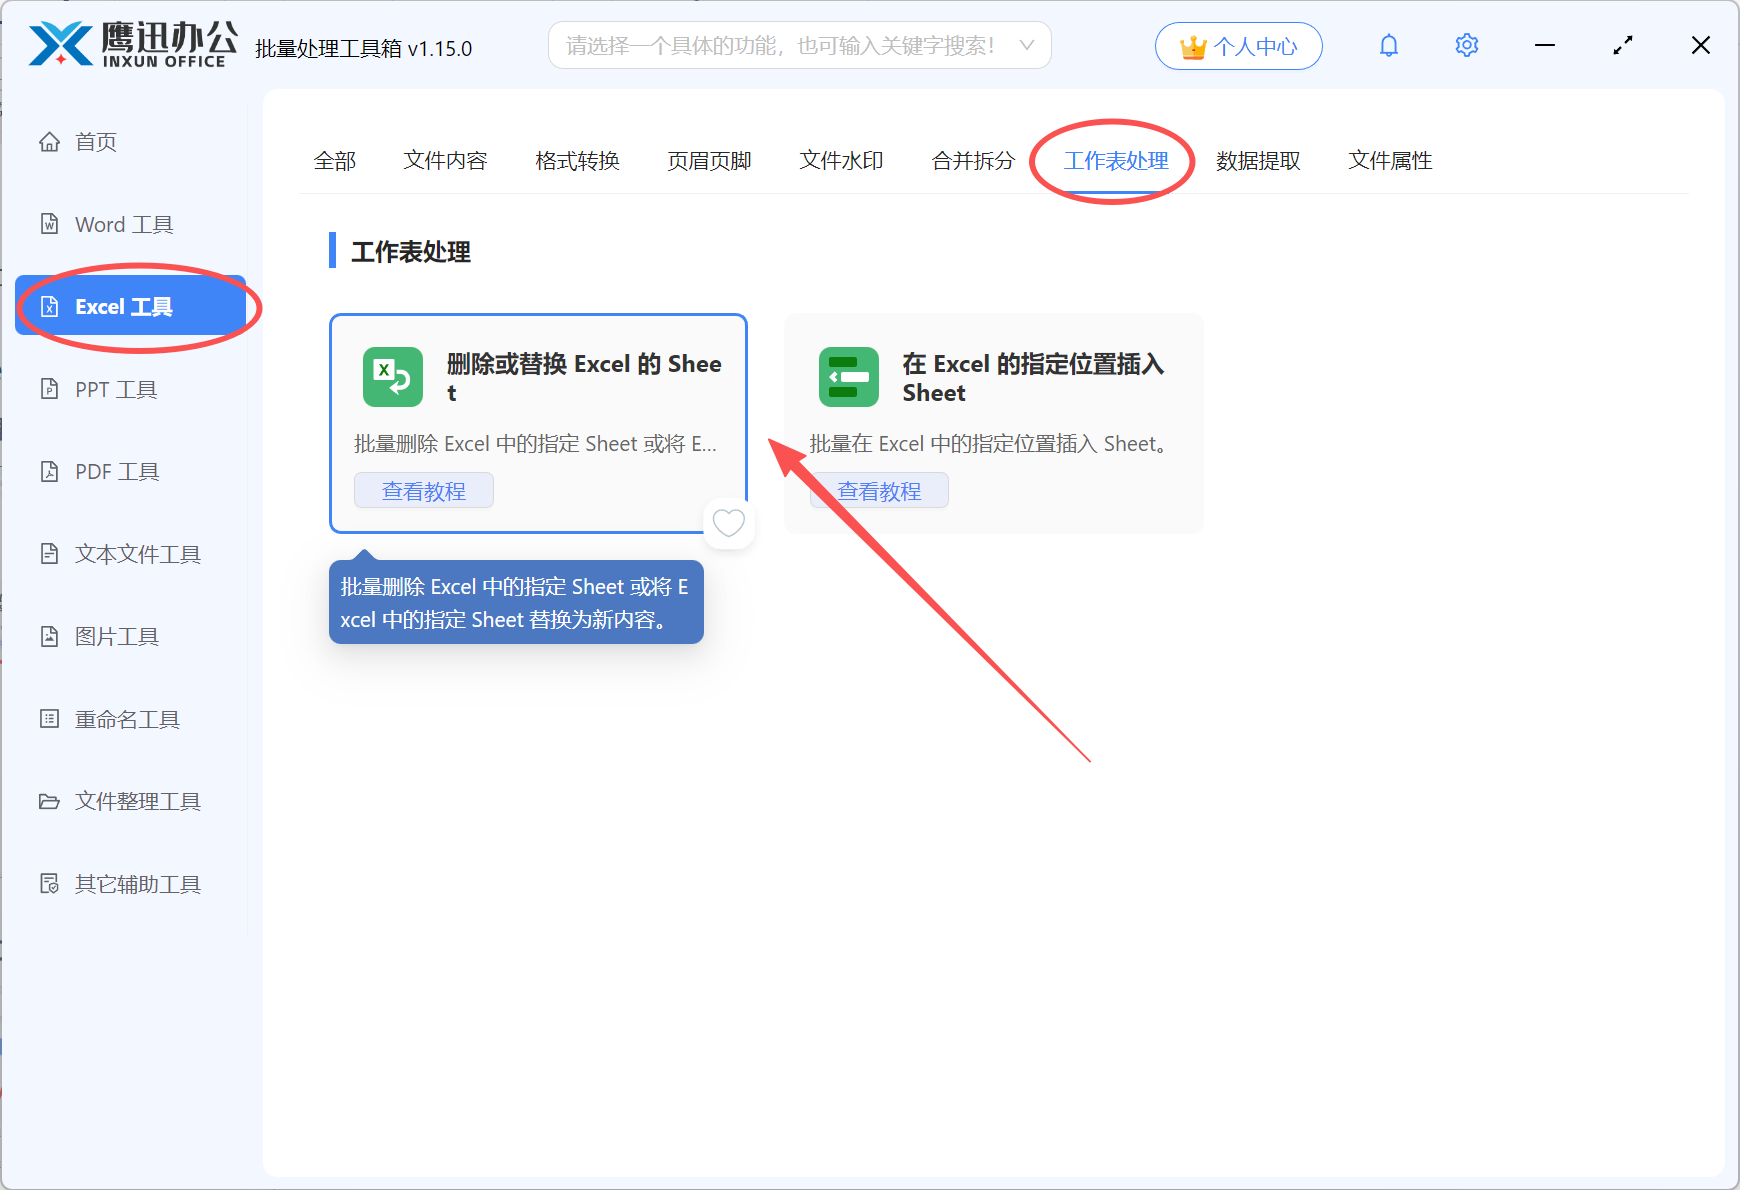Open Word 工具 in the sidebar
Screen dimensions: 1740x1190
(124, 224)
